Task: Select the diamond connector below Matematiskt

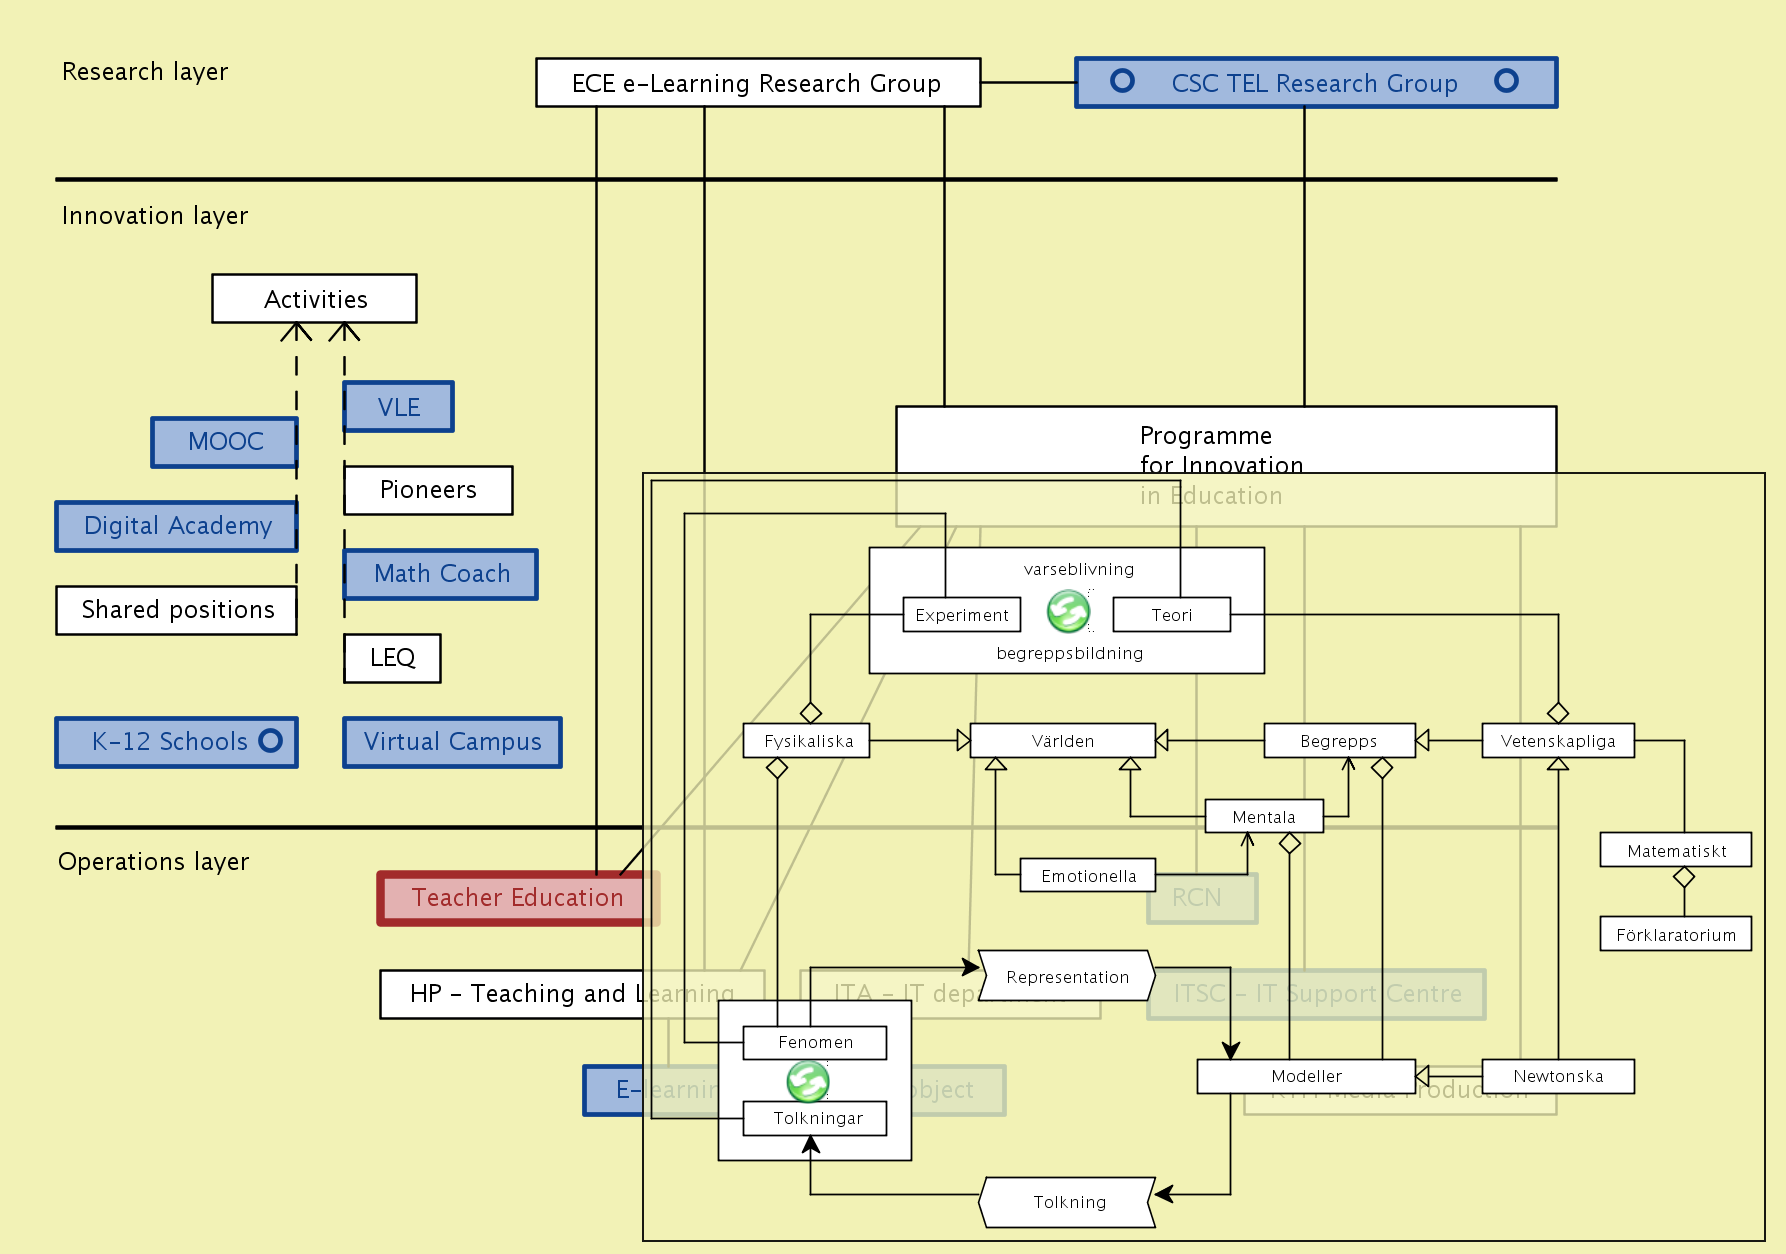Action: 1684,877
